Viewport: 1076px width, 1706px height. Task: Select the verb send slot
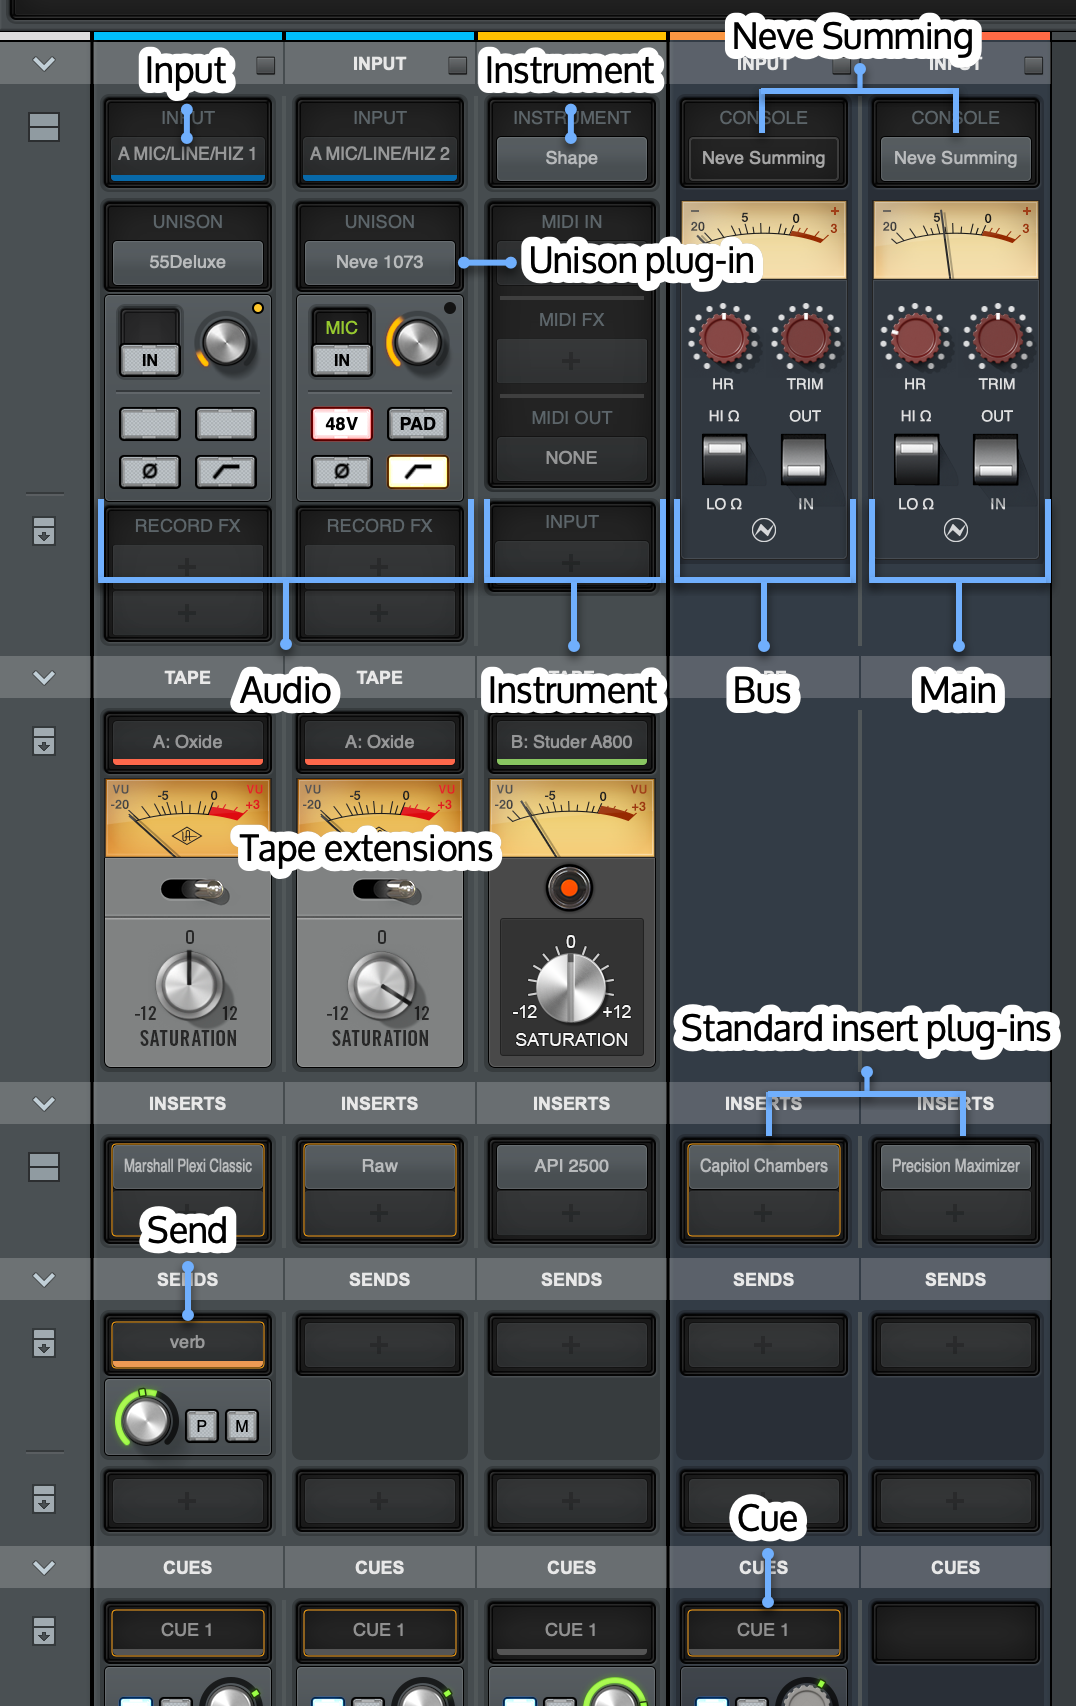pyautogui.click(x=188, y=1343)
